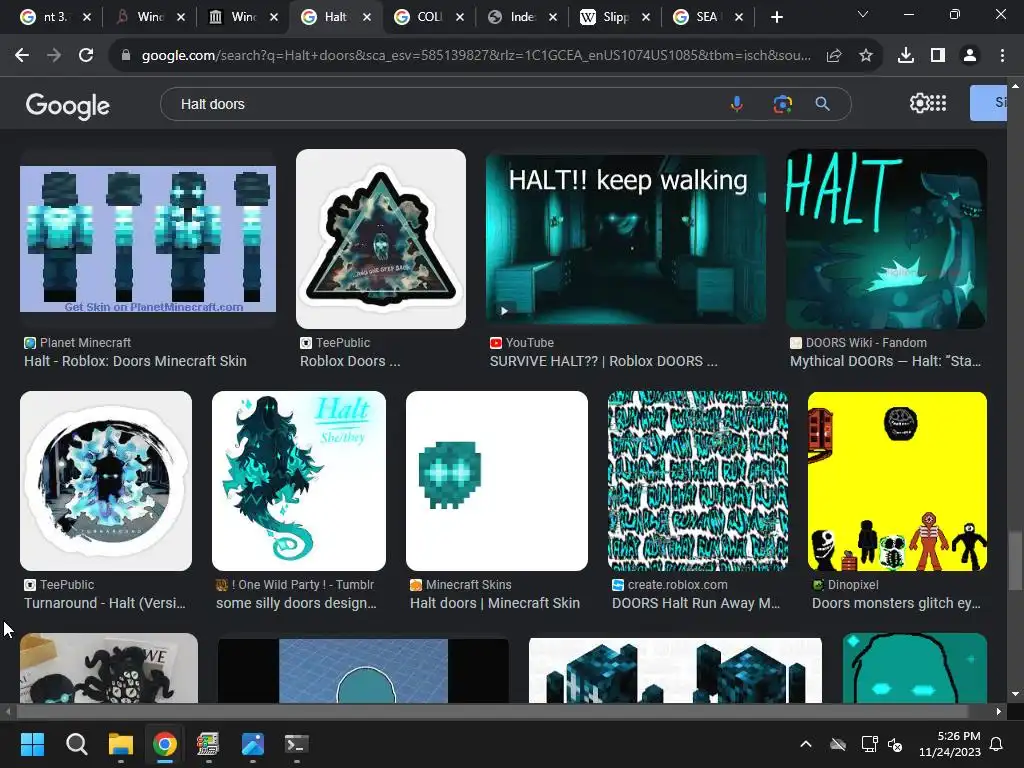
Task: Reload the Google Images page
Action: (x=86, y=56)
